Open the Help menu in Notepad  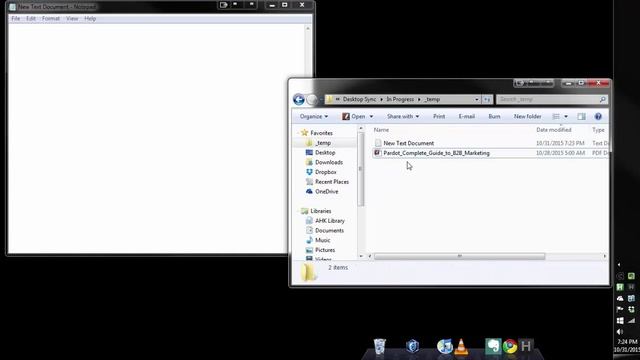(x=90, y=19)
